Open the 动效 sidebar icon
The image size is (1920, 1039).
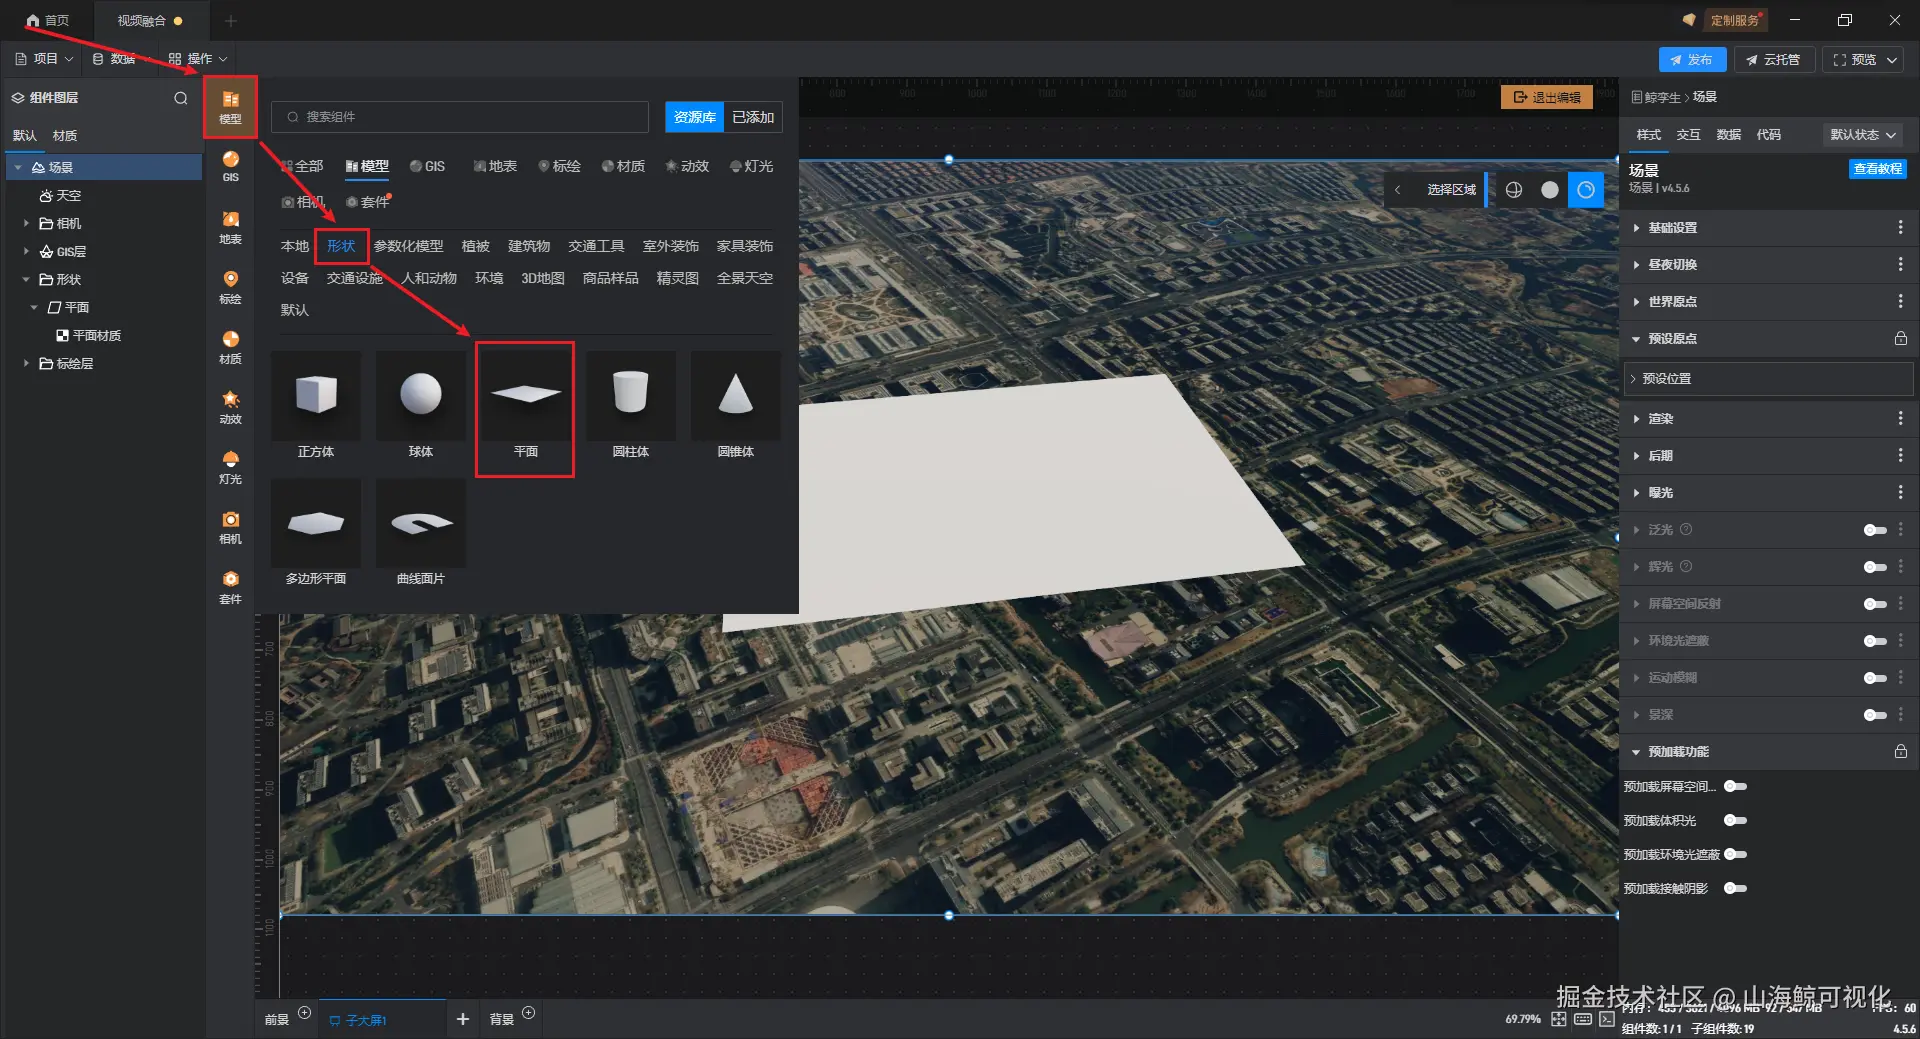(230, 407)
